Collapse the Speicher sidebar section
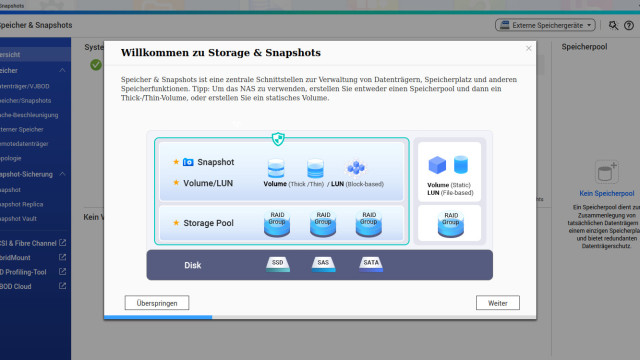 [x=62, y=70]
